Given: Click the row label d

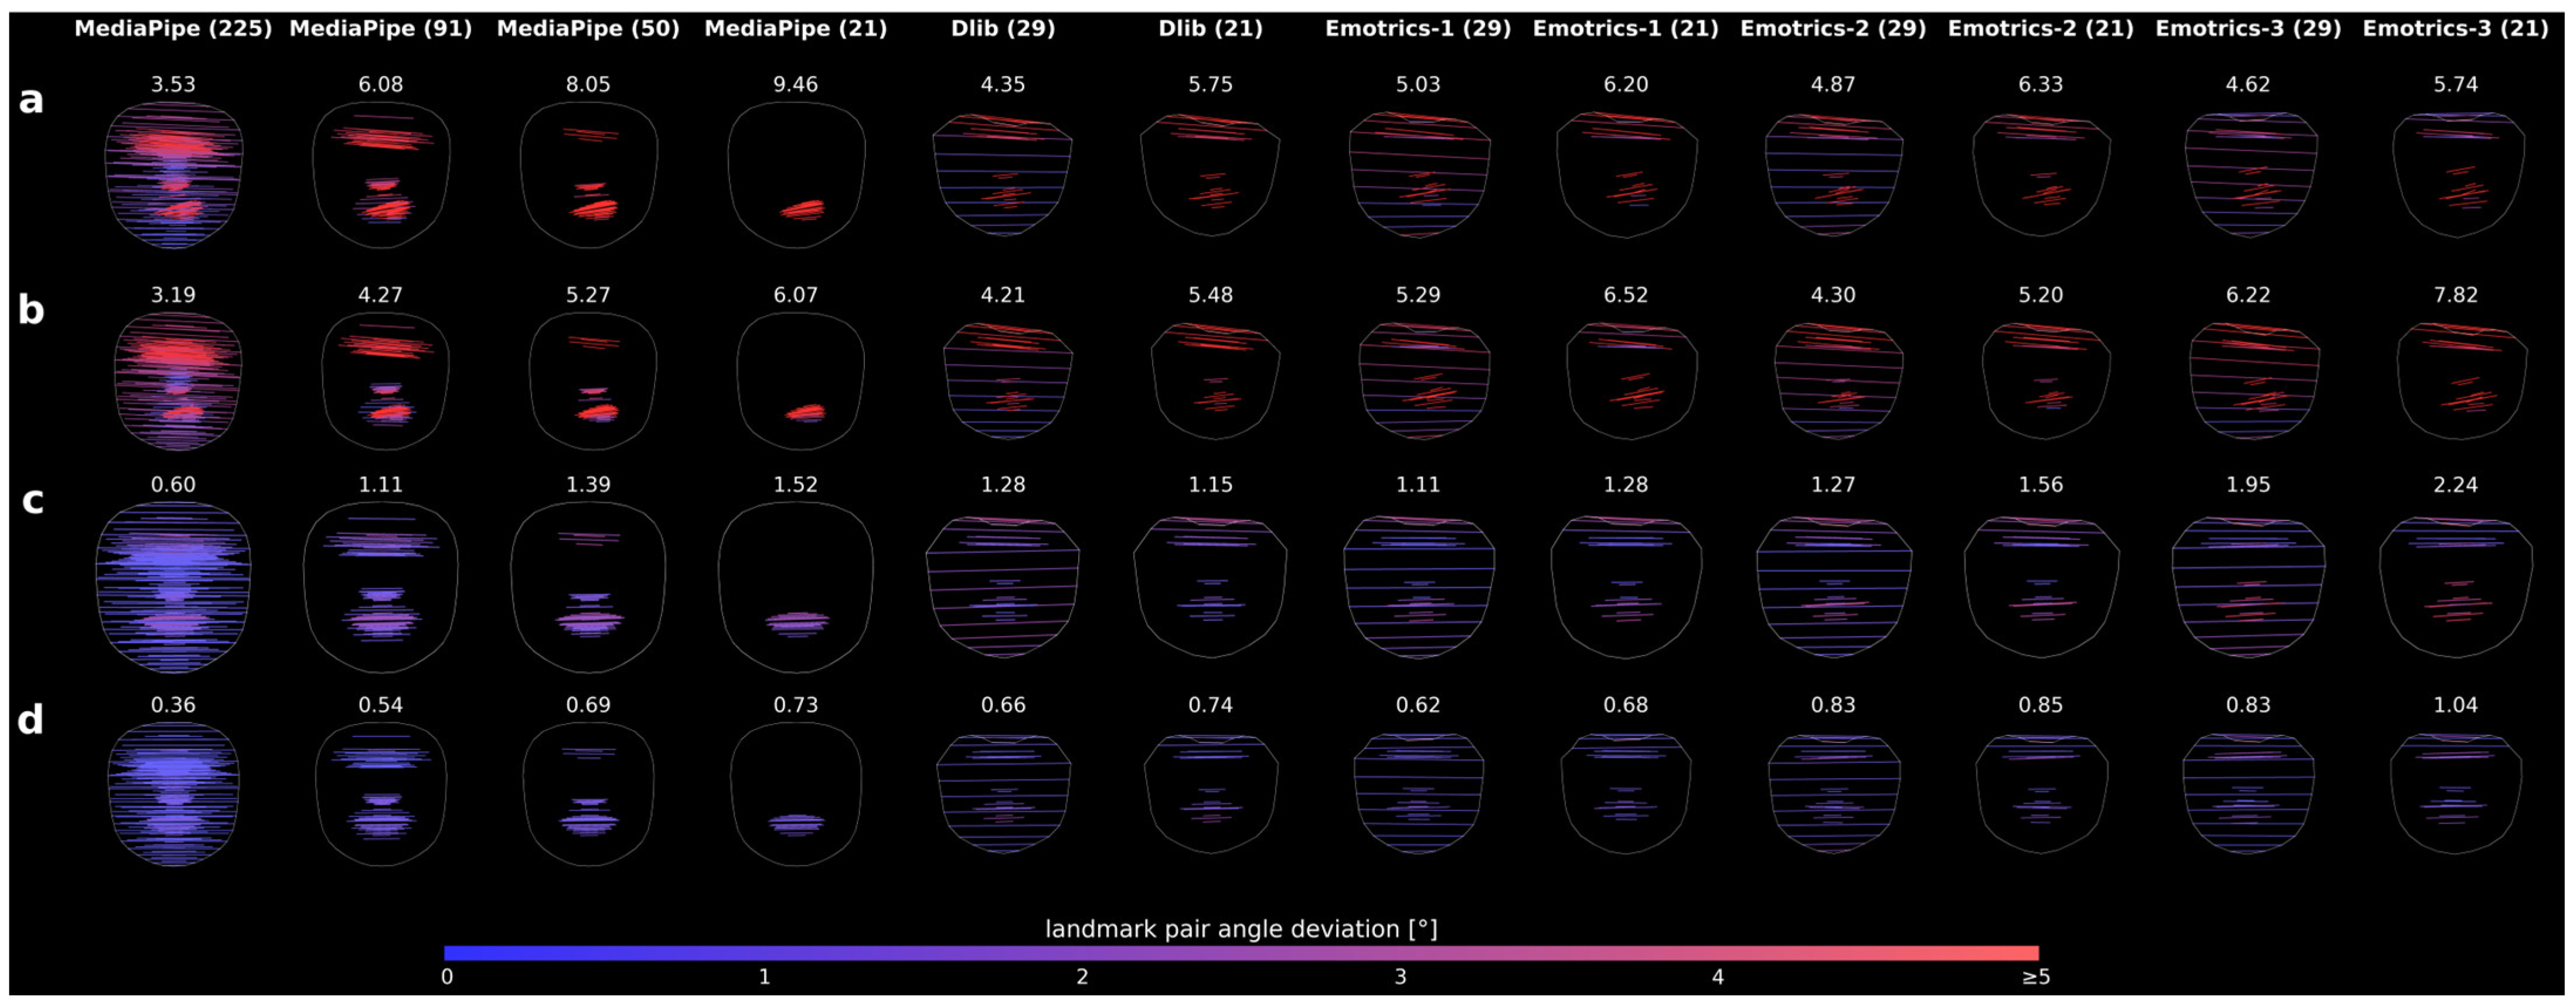Looking at the screenshot, I should 31,719.
